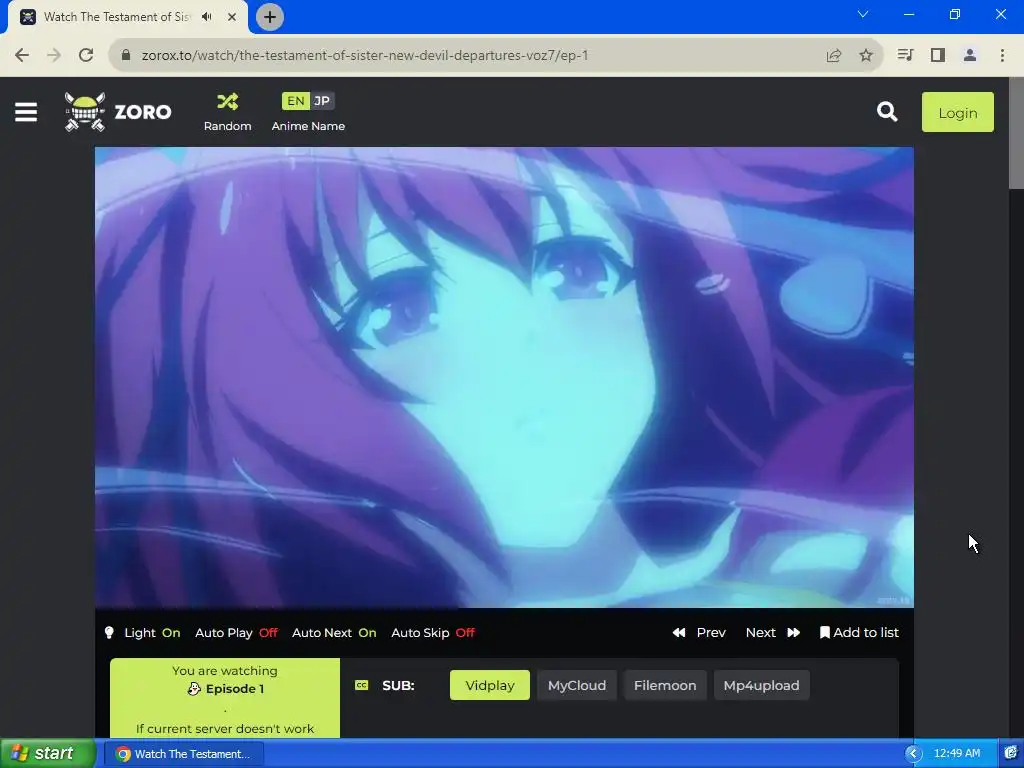This screenshot has height=768, width=1024.
Task: Close the Watch The Testament tab
Action: pos(232,17)
